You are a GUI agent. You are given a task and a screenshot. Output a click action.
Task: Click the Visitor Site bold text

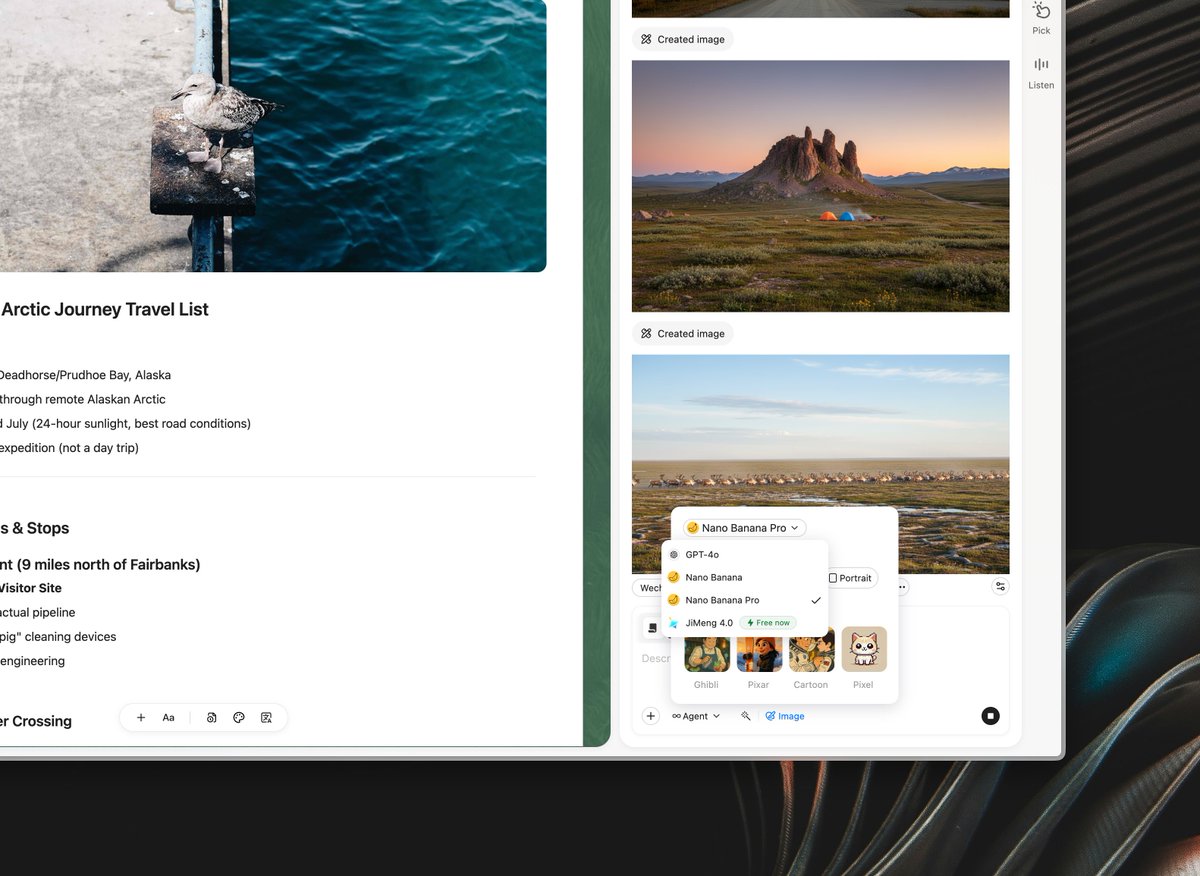[x=31, y=588]
